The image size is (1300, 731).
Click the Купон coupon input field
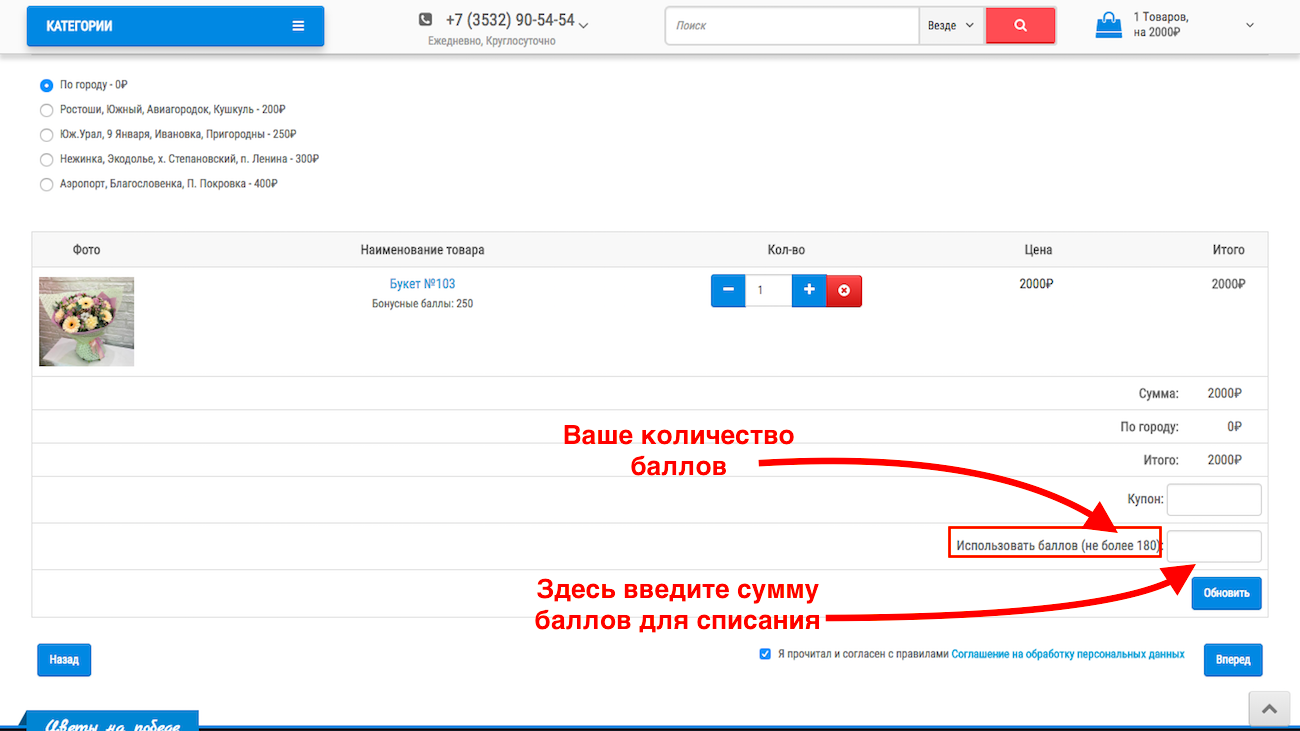pos(1214,500)
